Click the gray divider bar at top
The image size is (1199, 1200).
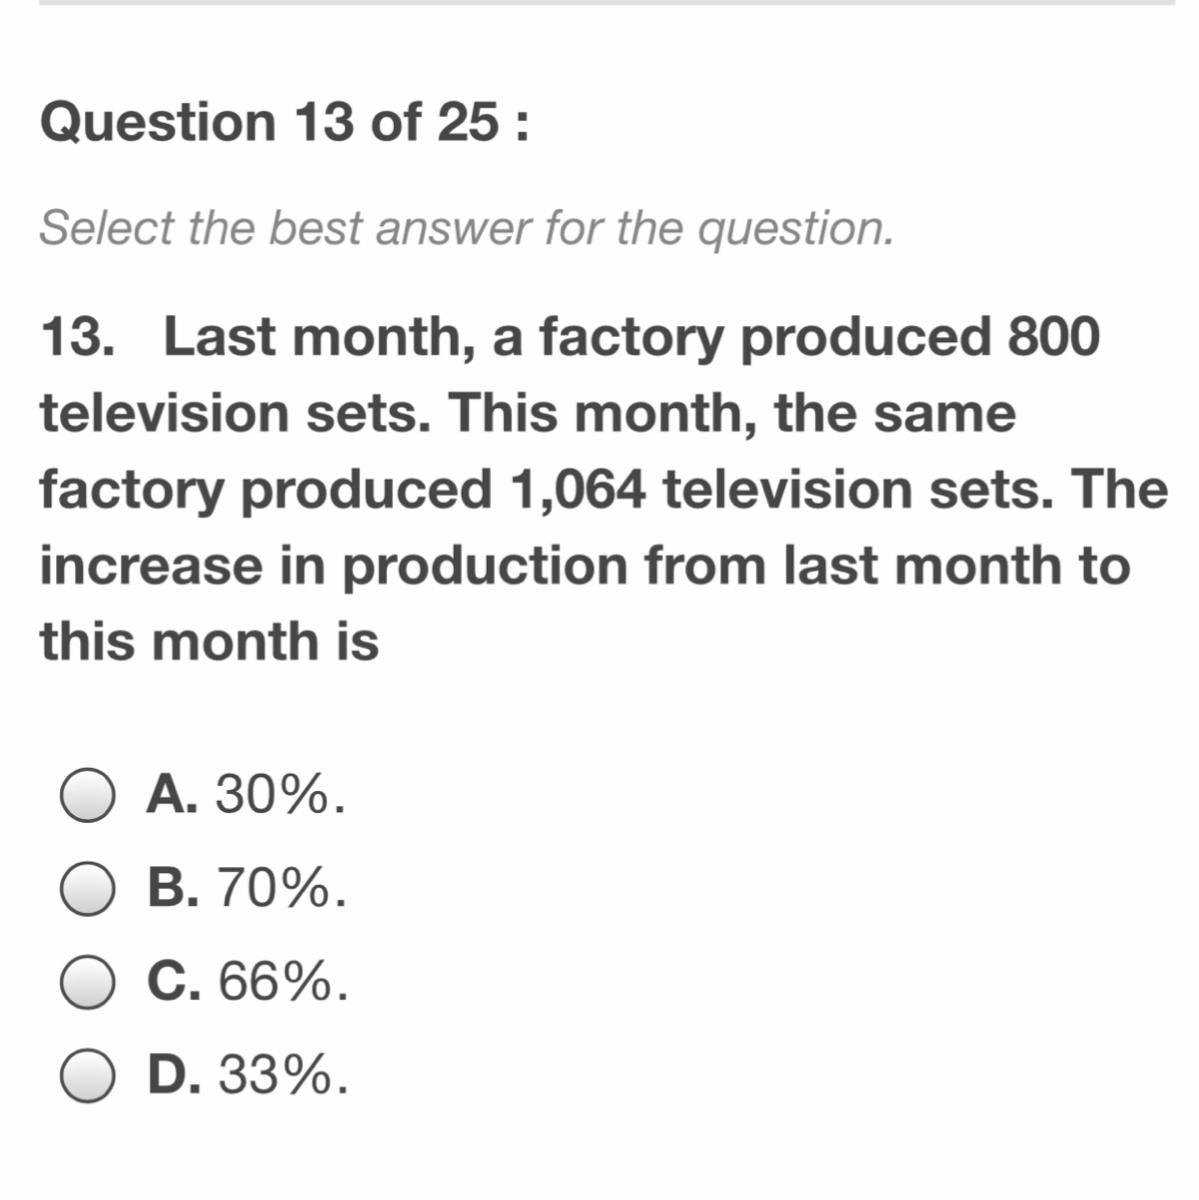pyautogui.click(x=608, y=3)
